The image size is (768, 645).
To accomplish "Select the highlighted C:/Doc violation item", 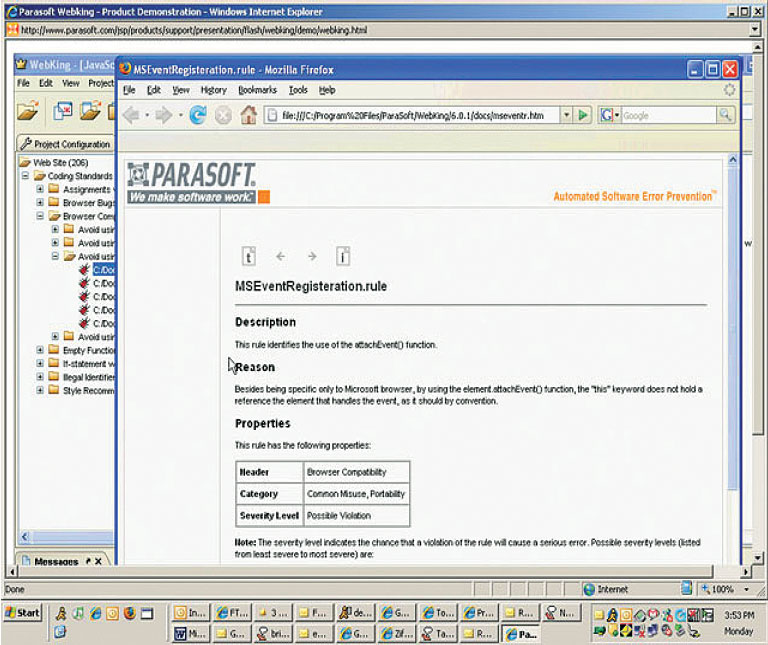I will pos(104,270).
